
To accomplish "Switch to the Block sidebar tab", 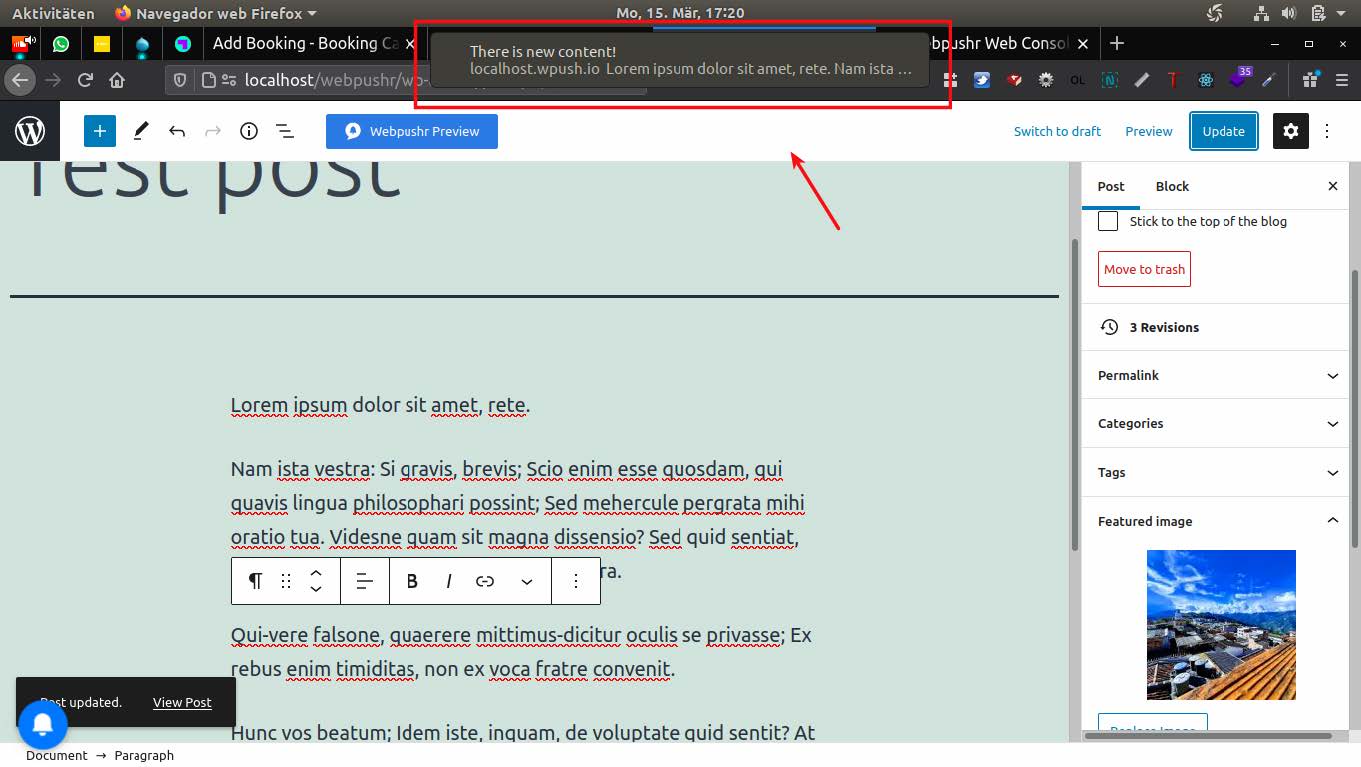I will click(1172, 186).
